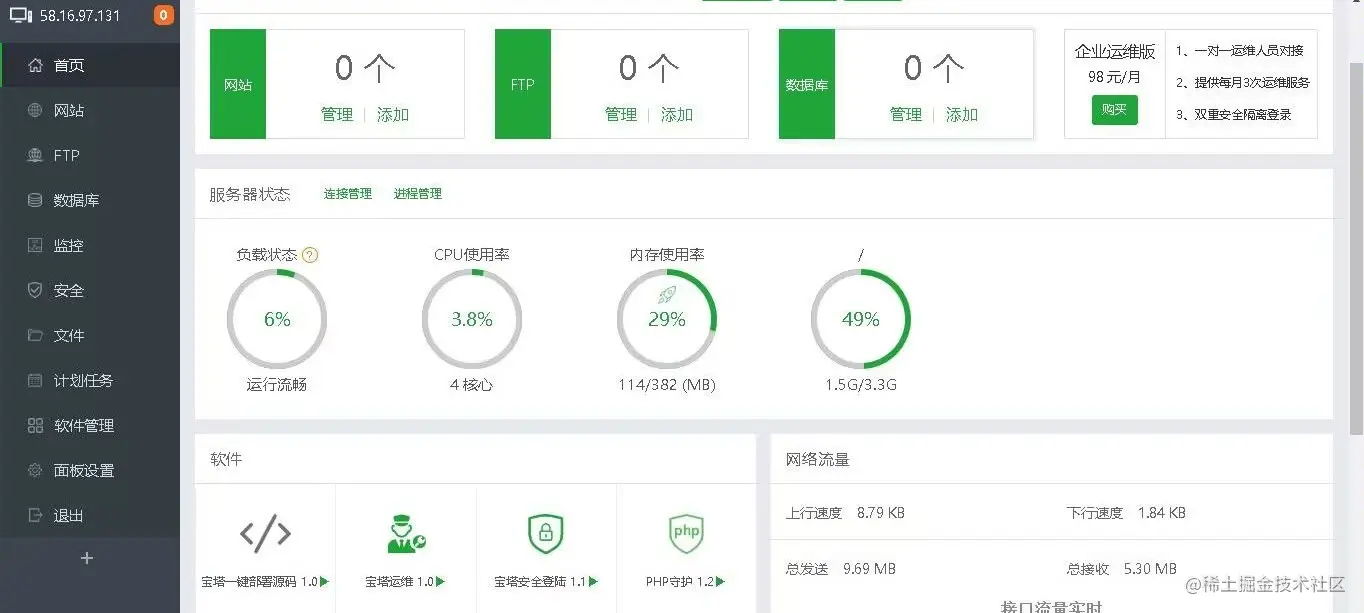Click the lock shield icon for 宝塔安全登陆
The image size is (1364, 613).
(546, 534)
